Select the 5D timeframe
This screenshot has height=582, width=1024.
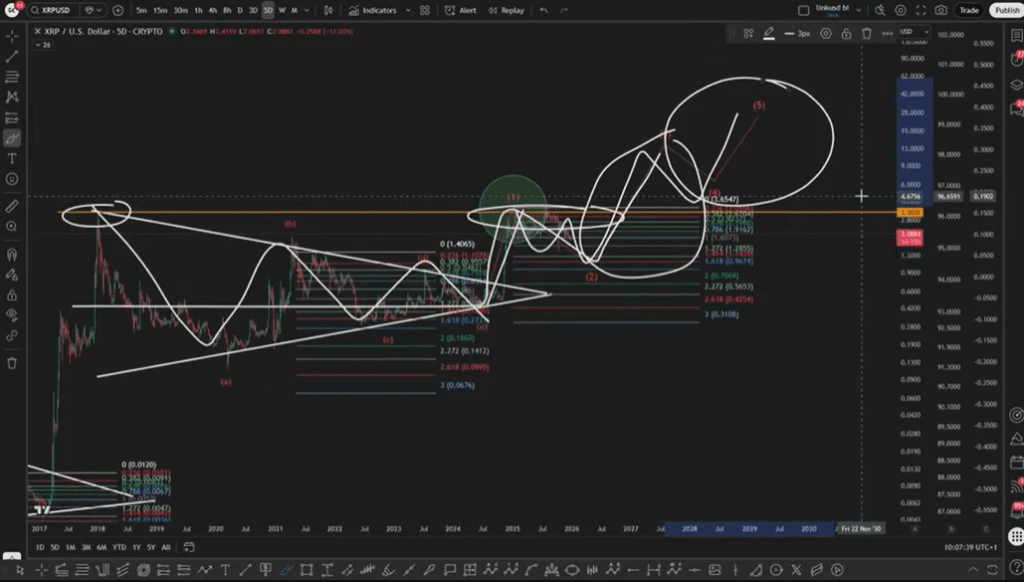[268, 10]
